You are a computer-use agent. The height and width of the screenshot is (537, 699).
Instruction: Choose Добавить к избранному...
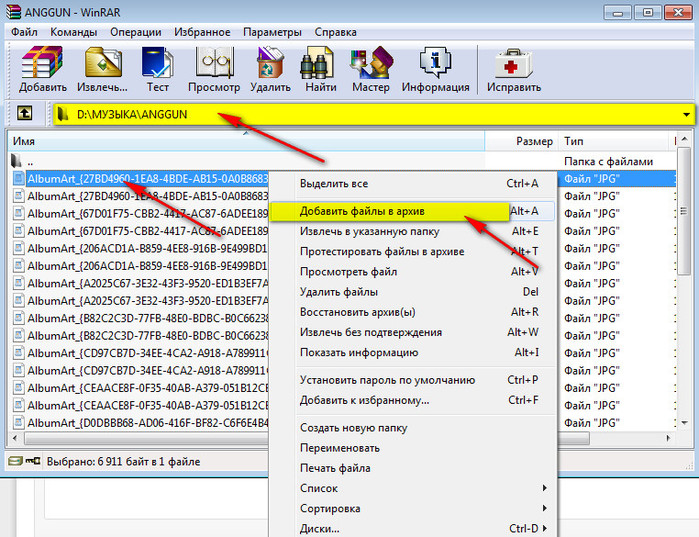(413, 400)
